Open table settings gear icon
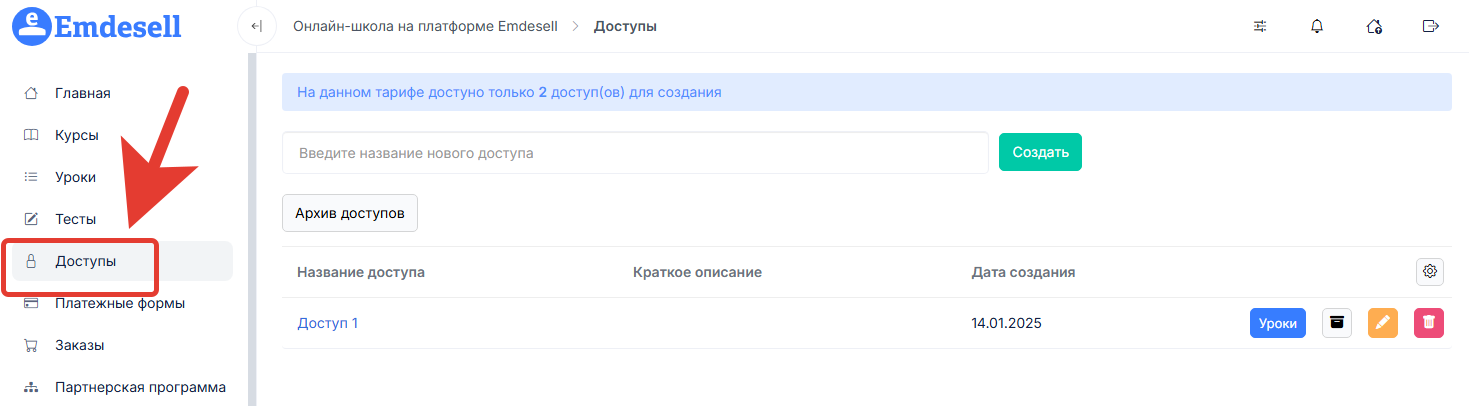 click(1430, 271)
